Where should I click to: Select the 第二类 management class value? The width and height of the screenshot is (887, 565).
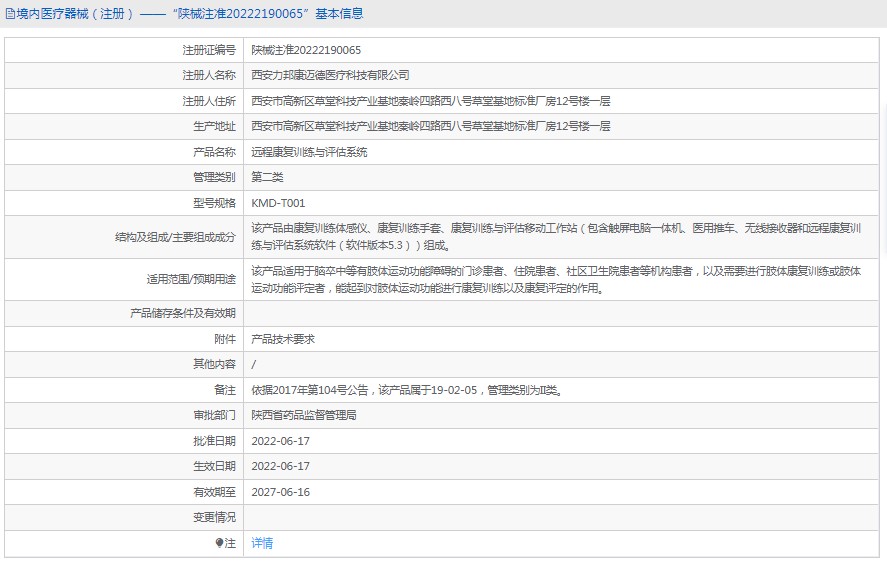267,177
